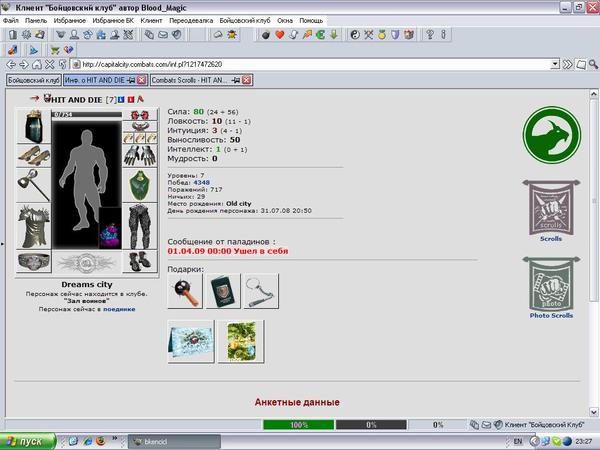Viewport: 600px width, 450px height.
Task: Click the gear settings icon in top toolbar
Action: click(x=26, y=35)
